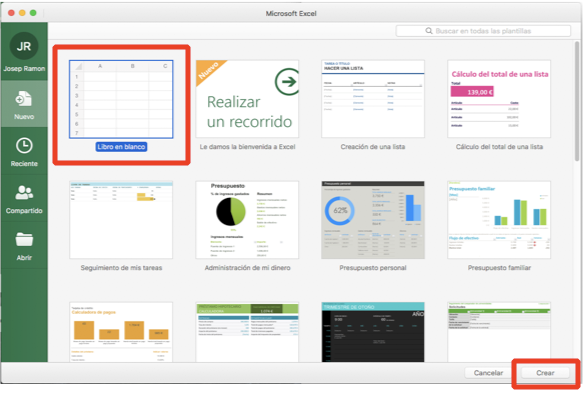Viewport: 586px width, 394px height.
Task: Click the search magnifier icon
Action: [x=429, y=31]
